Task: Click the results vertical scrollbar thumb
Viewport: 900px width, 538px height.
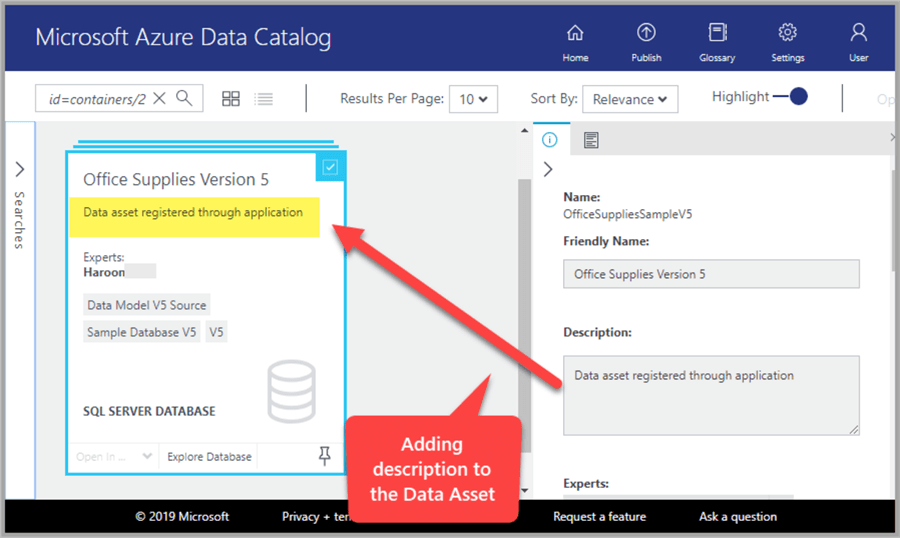Action: (x=524, y=316)
